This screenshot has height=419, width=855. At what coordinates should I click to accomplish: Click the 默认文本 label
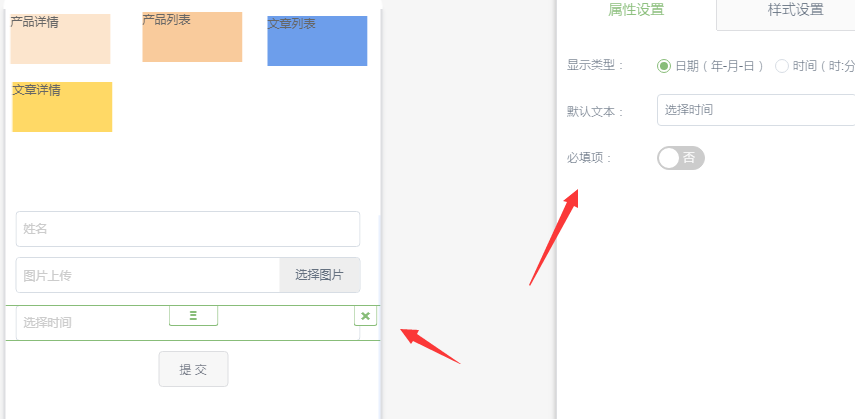[595, 111]
